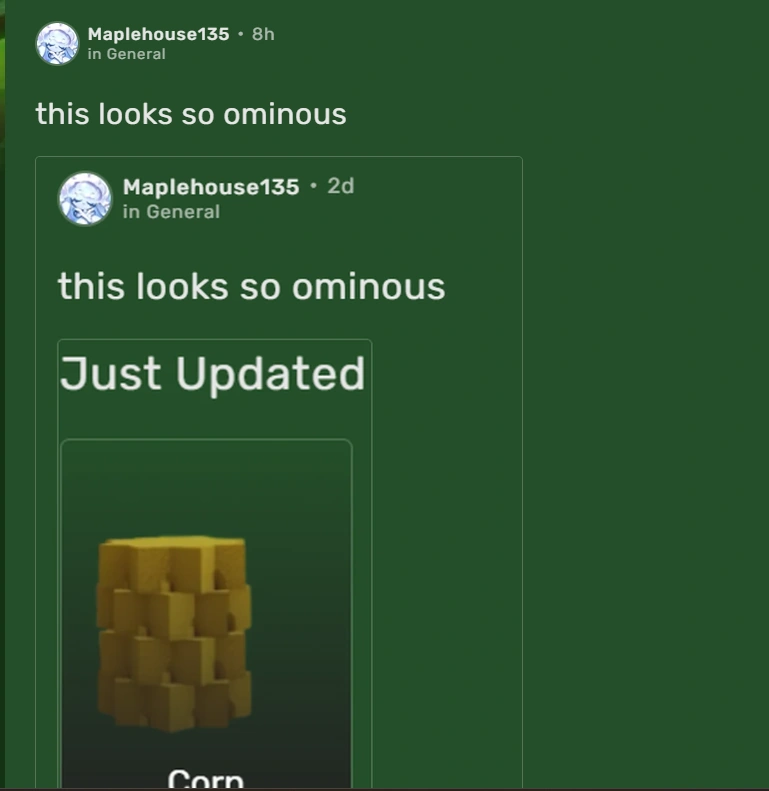Open the 'in General' category under the 8h post
The width and height of the screenshot is (769, 791).
pos(127,54)
